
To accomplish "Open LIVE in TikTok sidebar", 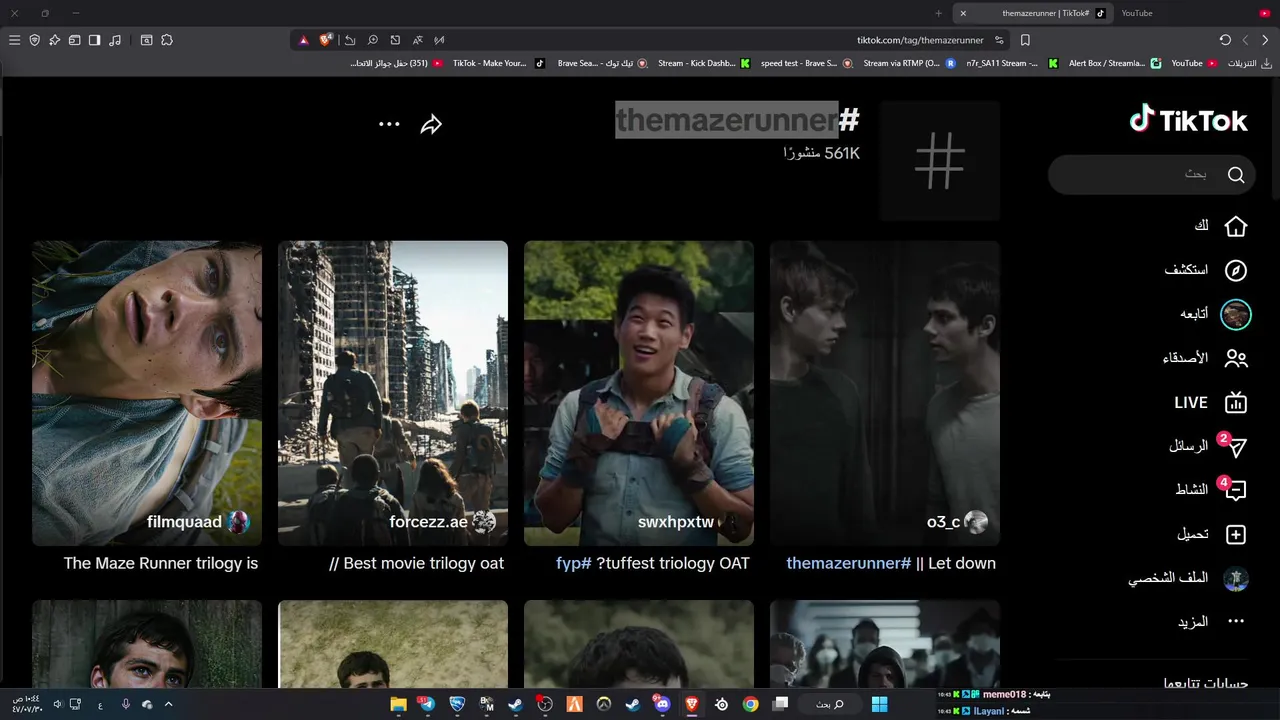I will 1211,402.
